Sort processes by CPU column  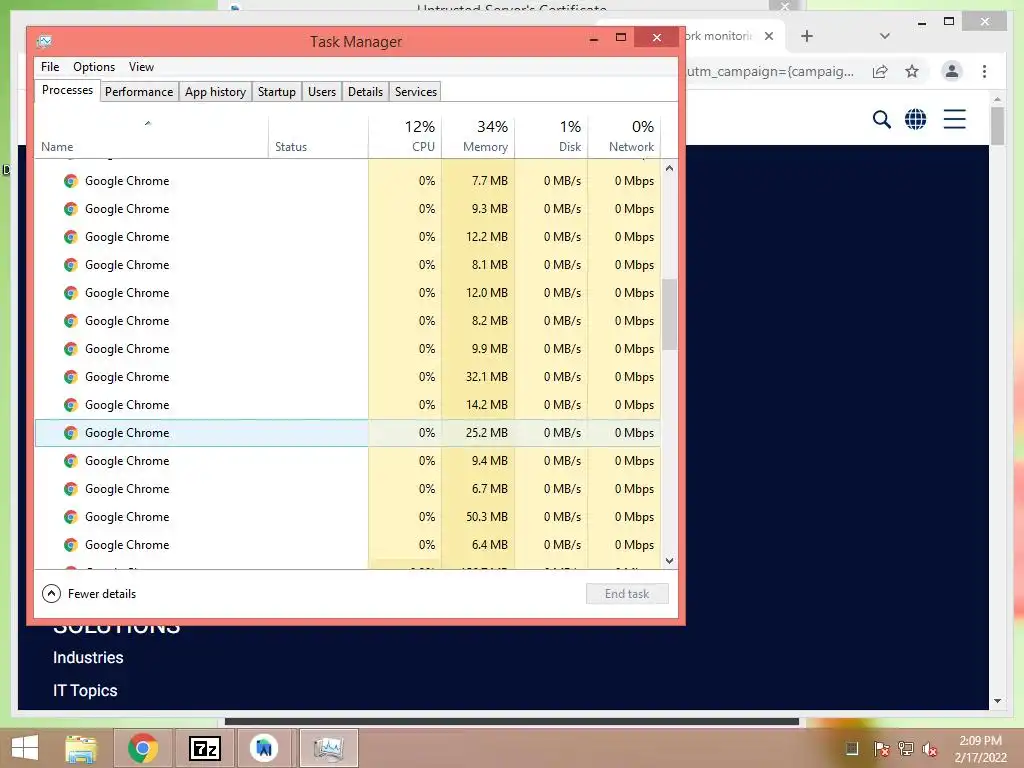[x=405, y=137]
